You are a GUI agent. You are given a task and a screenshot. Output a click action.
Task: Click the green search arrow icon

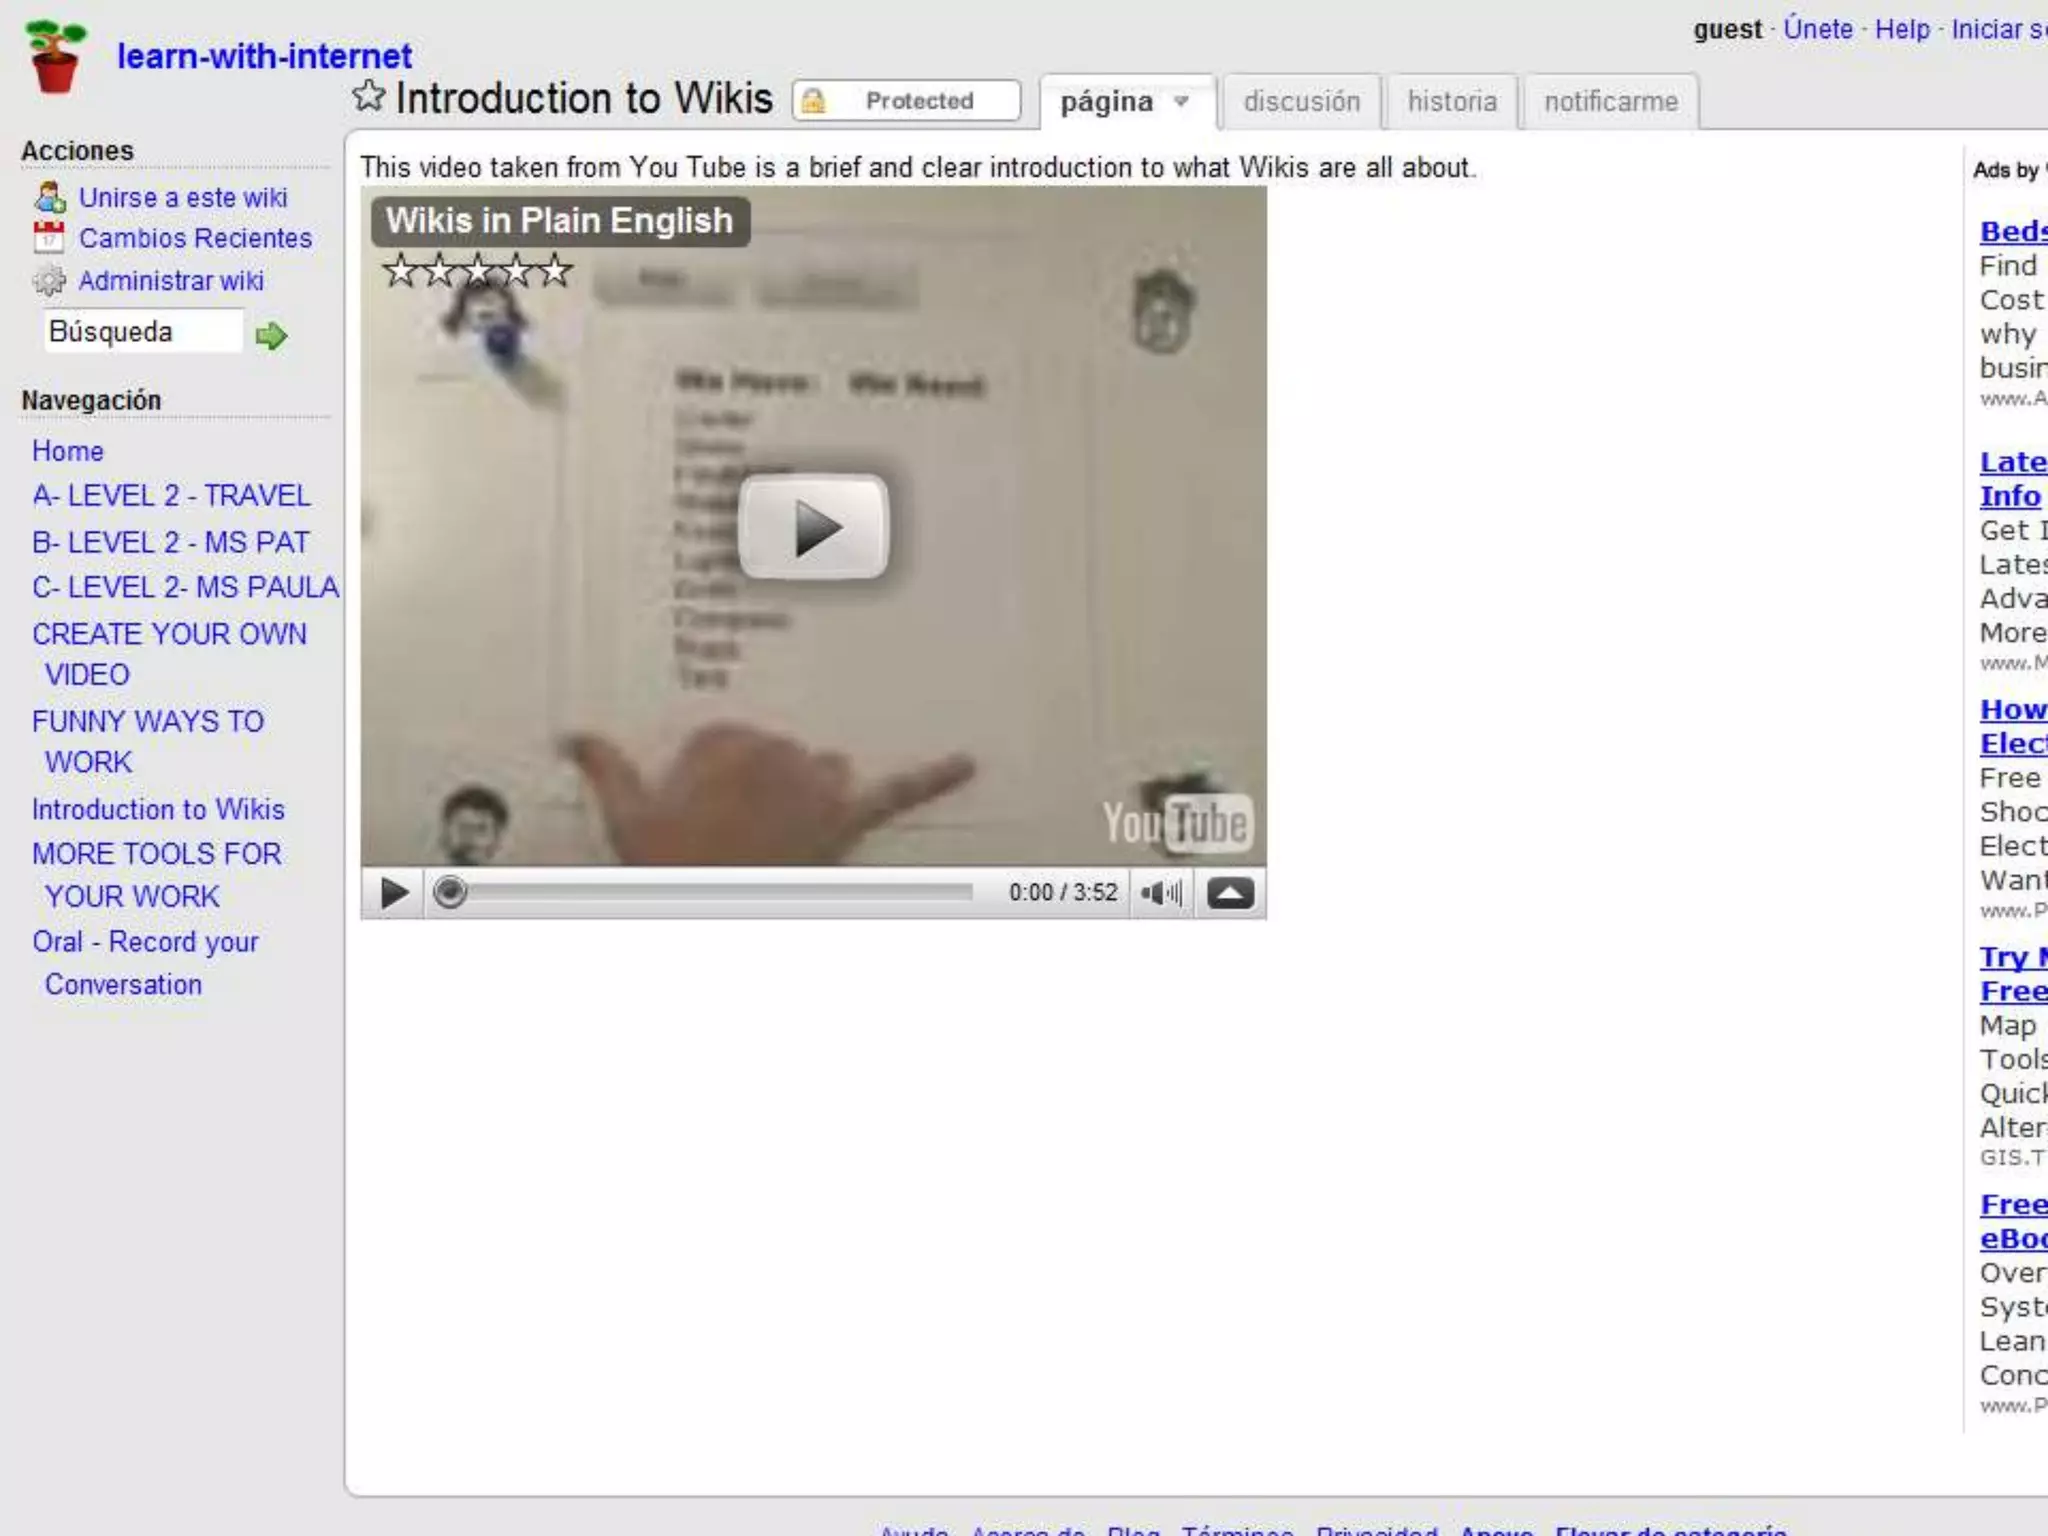pyautogui.click(x=271, y=336)
